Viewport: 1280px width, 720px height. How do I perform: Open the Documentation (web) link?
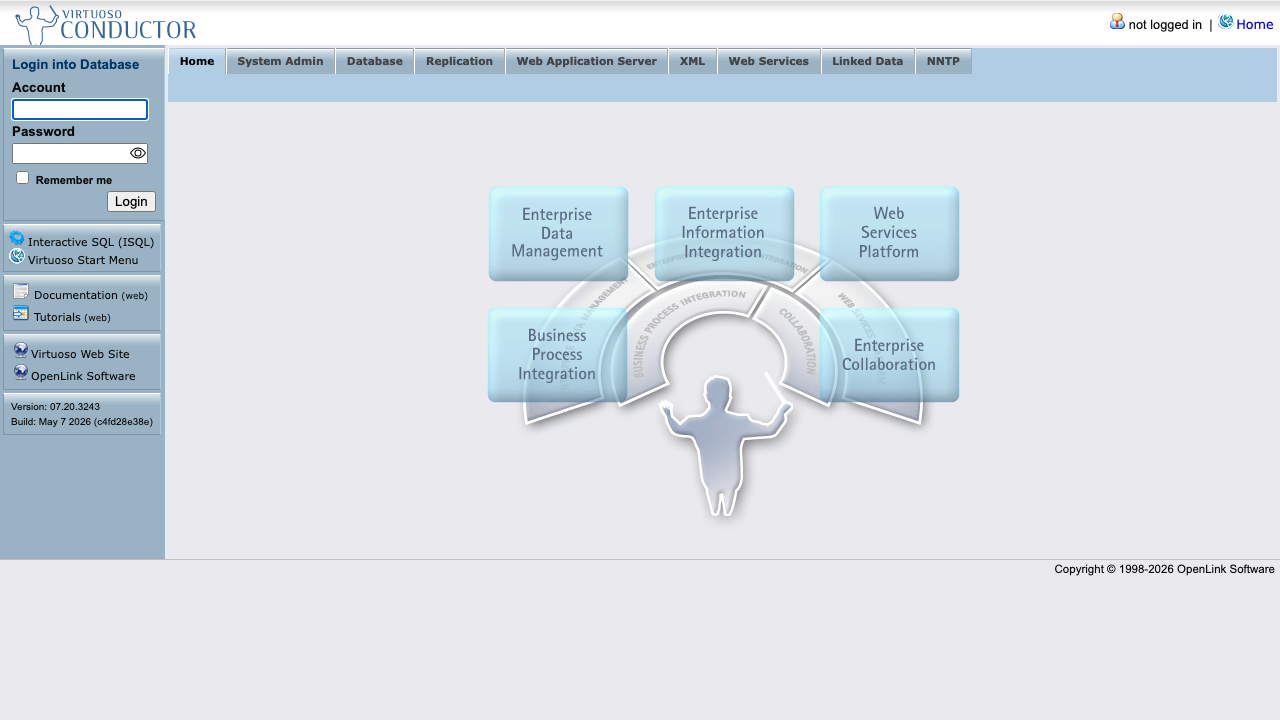click(91, 295)
